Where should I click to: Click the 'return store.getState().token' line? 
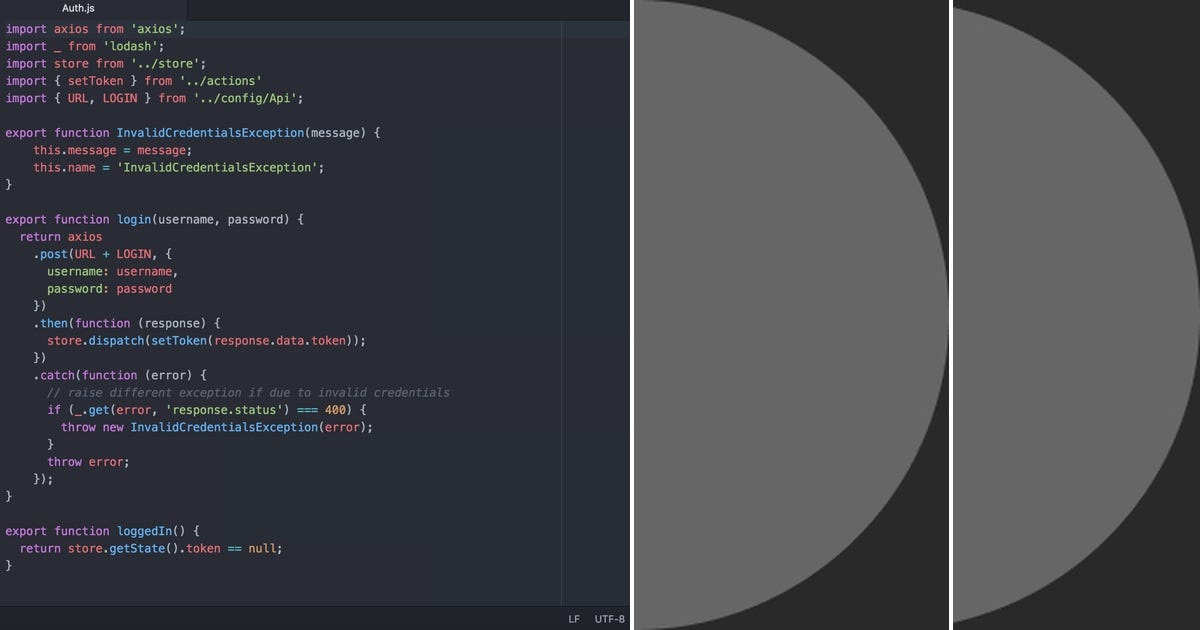pyautogui.click(x=151, y=548)
